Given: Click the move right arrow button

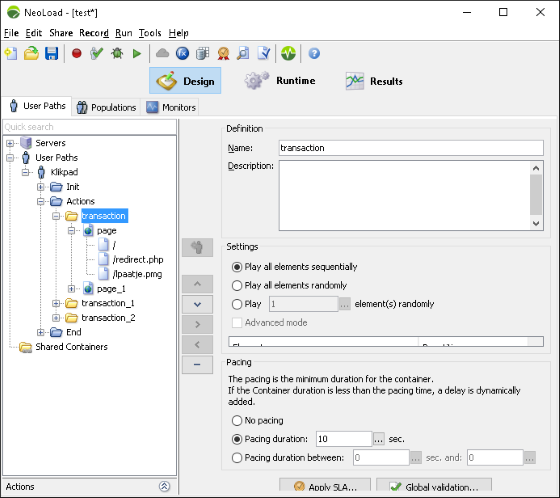Looking at the screenshot, I should (x=197, y=324).
